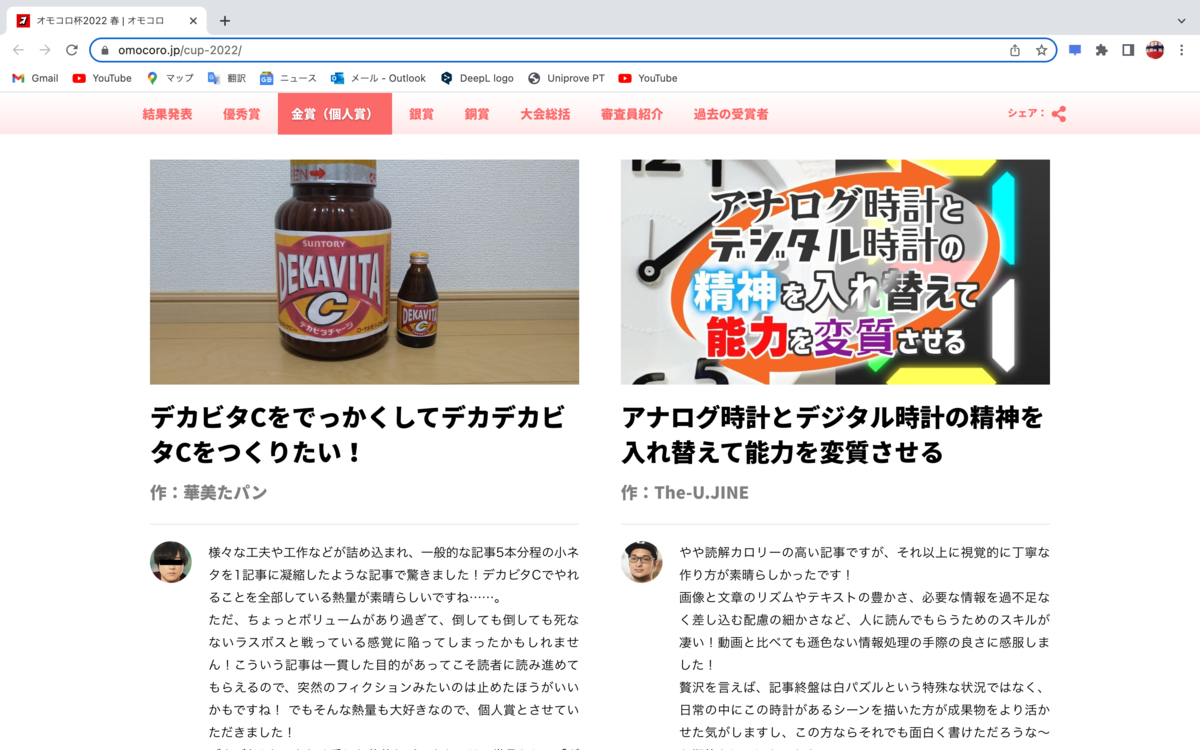The width and height of the screenshot is (1200, 750).
Task: Click the browser forward arrow
Action: click(x=45, y=50)
